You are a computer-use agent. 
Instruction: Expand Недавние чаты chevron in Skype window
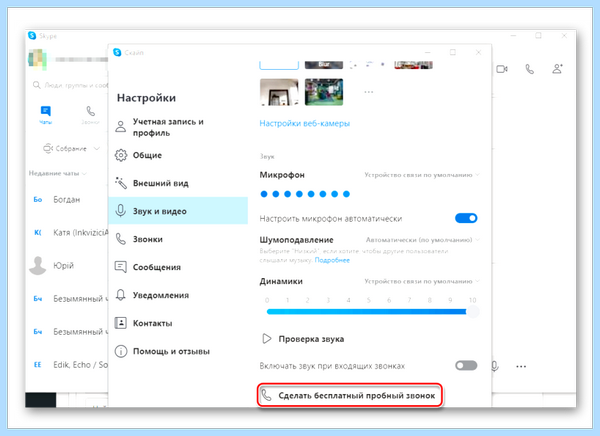click(x=84, y=174)
